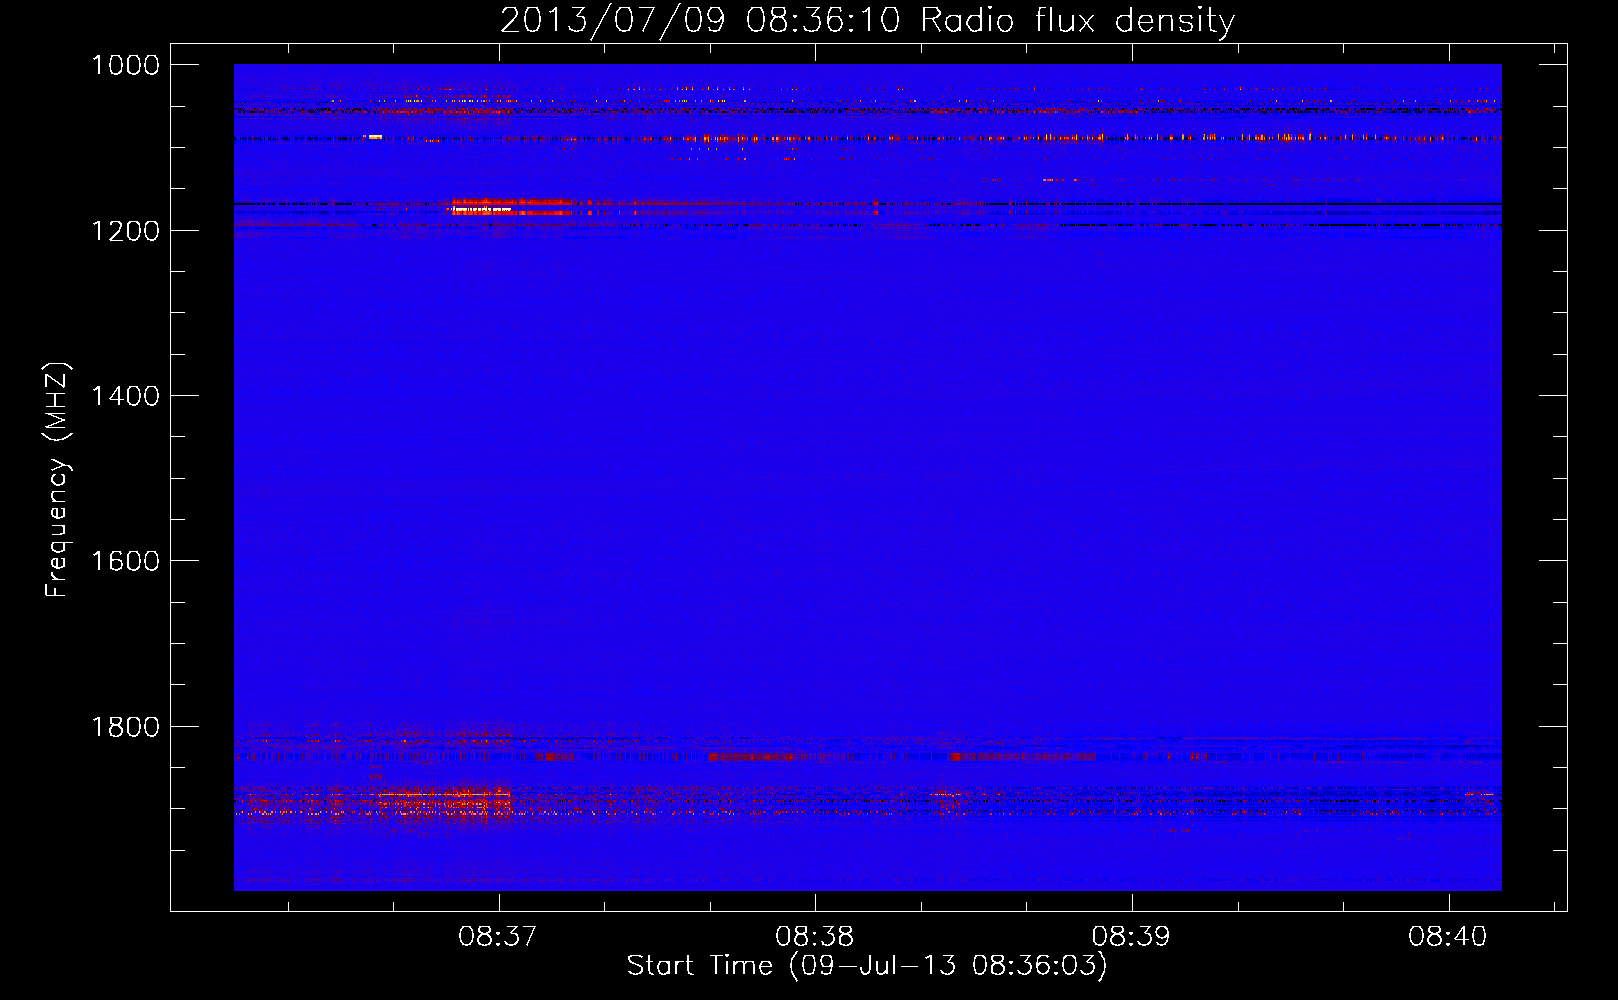
Task: Click the 08:39 time tick label
Action: 1131,937
